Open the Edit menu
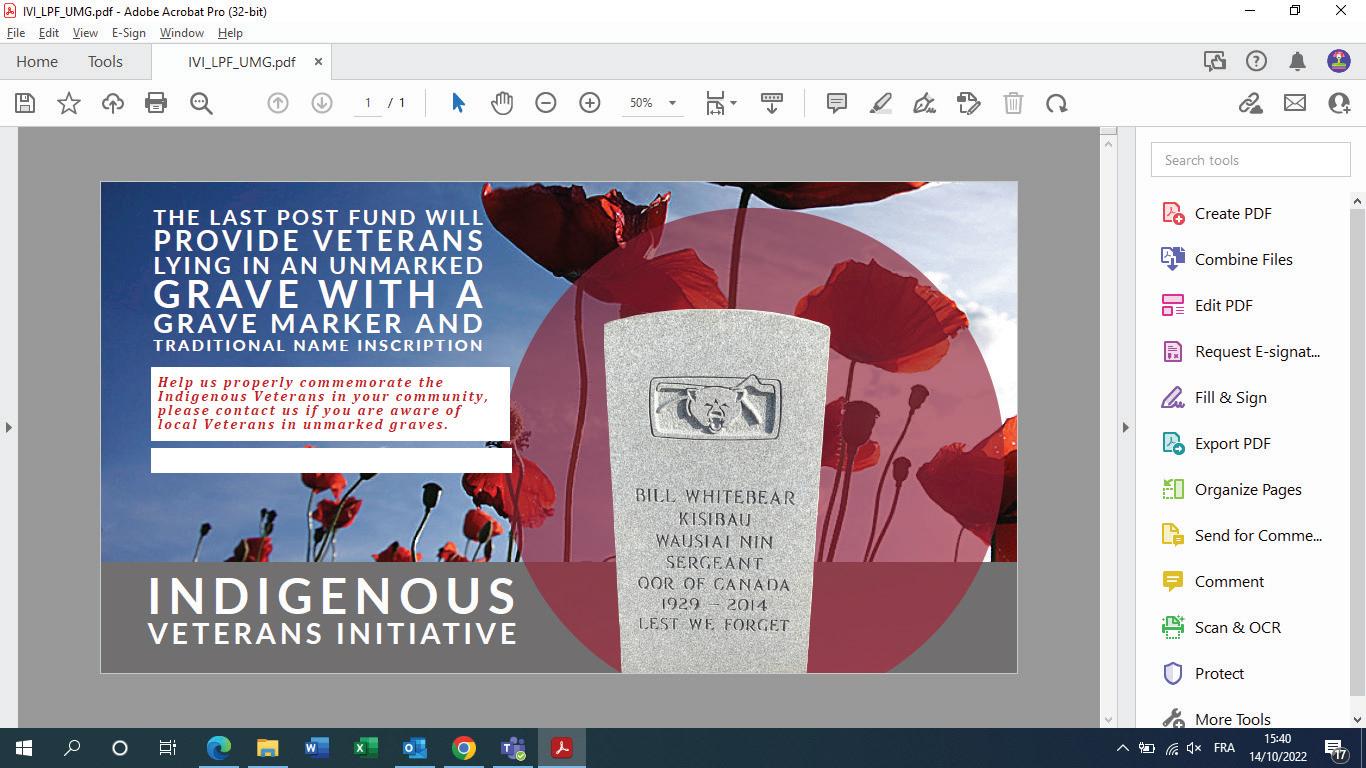 pyautogui.click(x=48, y=33)
